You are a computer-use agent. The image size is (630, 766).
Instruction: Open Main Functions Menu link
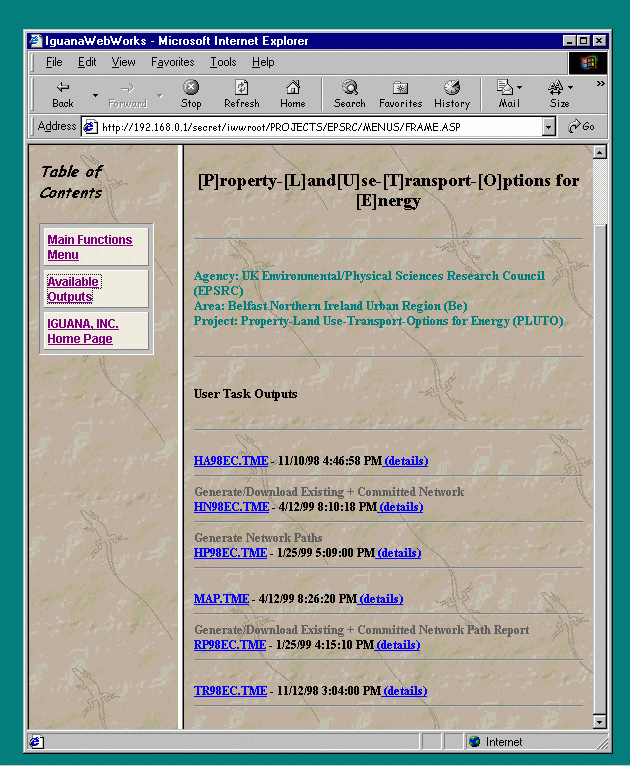tap(89, 247)
